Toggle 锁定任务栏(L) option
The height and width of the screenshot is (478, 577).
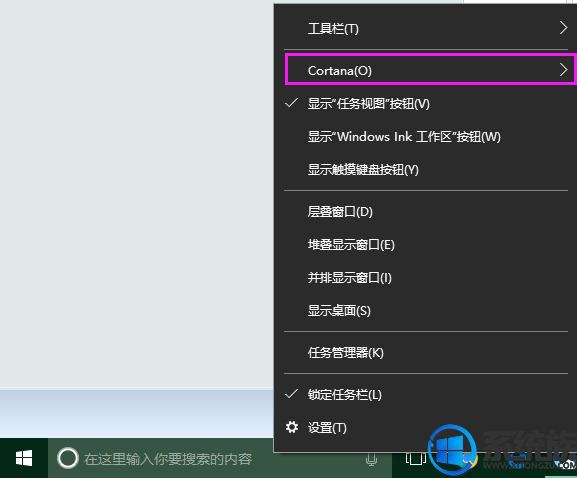click(426, 394)
